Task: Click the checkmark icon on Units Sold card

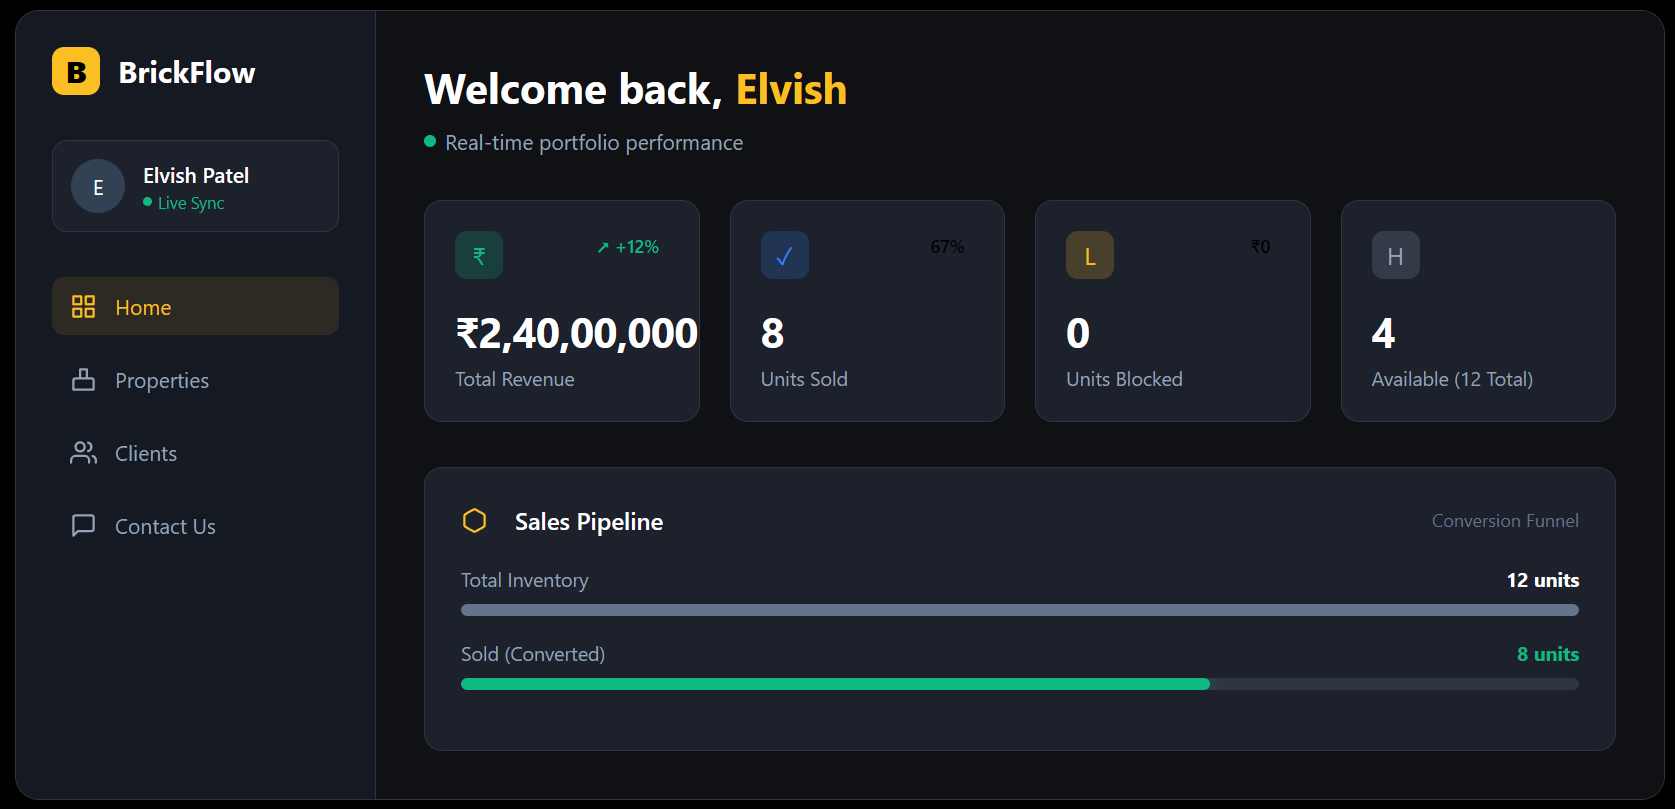Action: pyautogui.click(x=784, y=255)
